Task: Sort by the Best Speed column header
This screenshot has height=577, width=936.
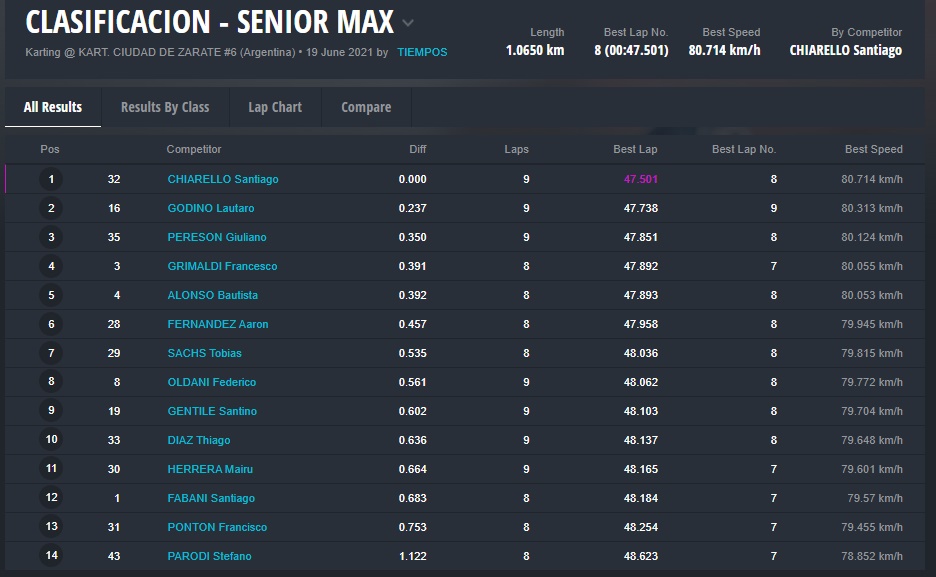Action: point(873,150)
